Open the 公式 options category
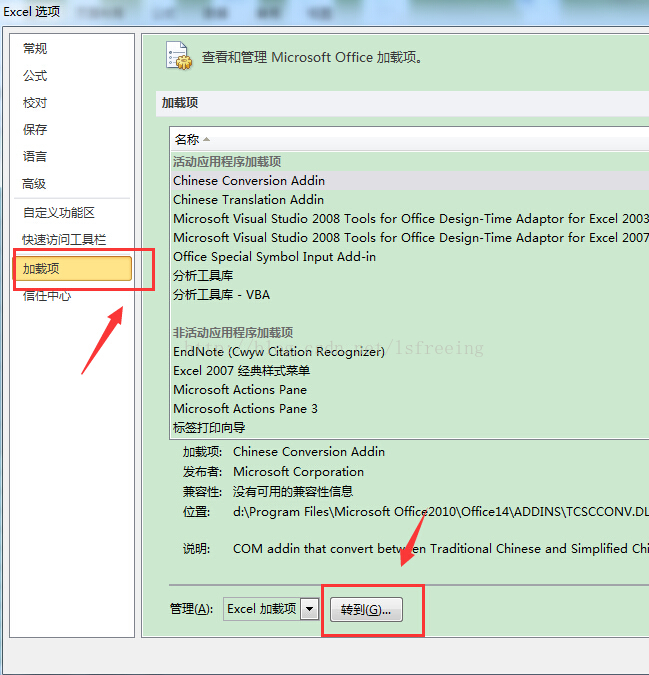Screen dimensions: 649x675 pos(35,76)
